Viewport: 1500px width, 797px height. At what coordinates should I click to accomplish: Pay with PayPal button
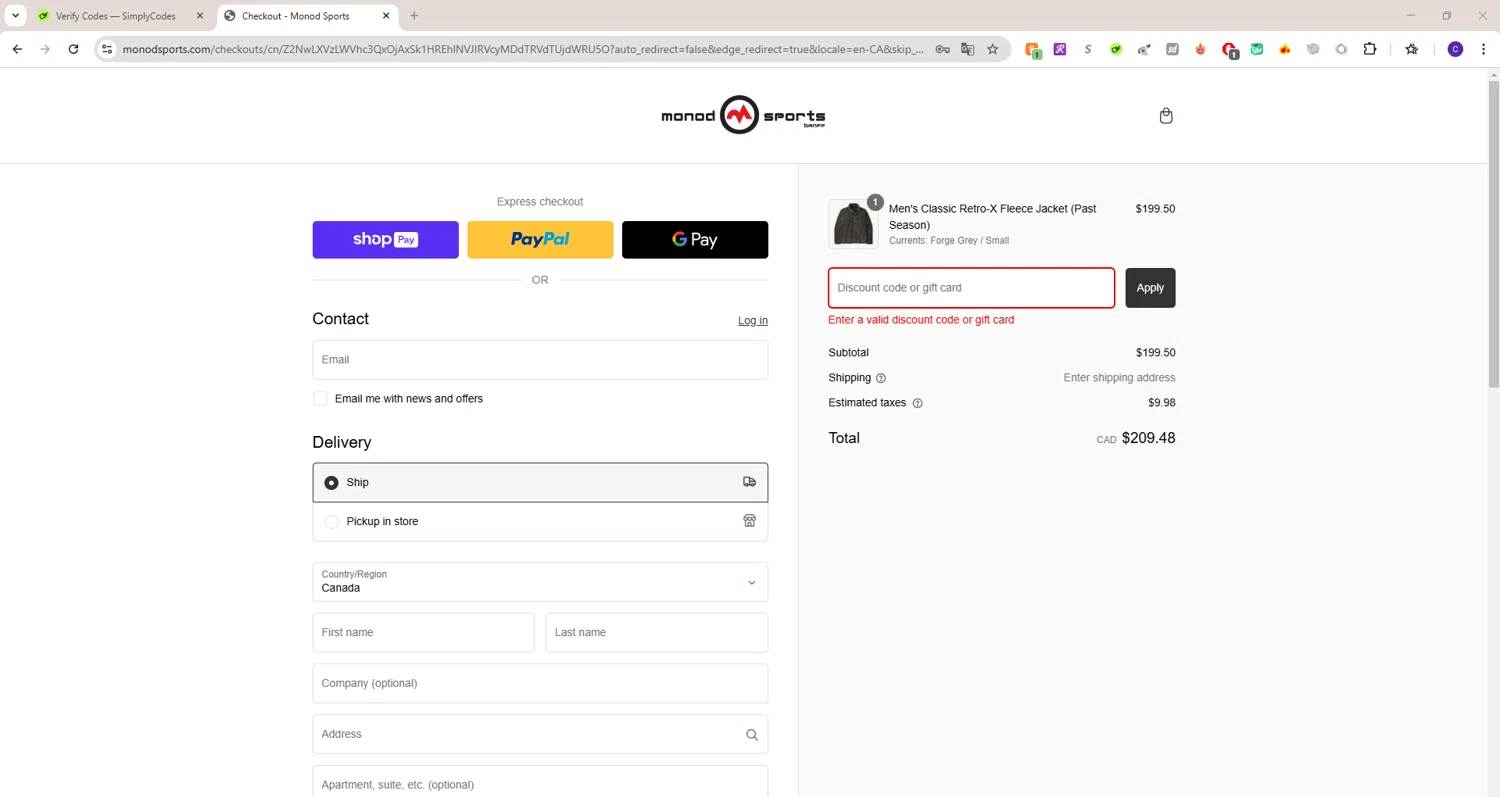540,240
